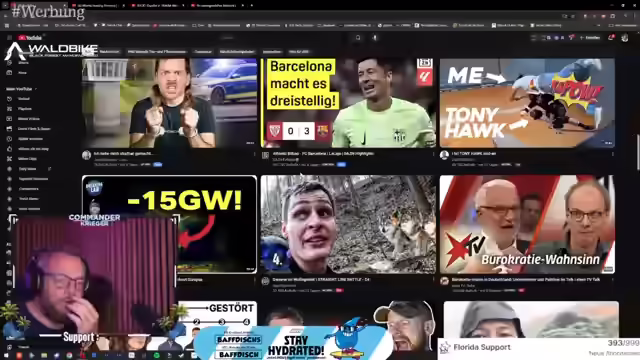Image resolution: width=640 pixels, height=360 pixels.
Task: Open channel avatar under the Tony Hawk video
Action: tap(444, 155)
